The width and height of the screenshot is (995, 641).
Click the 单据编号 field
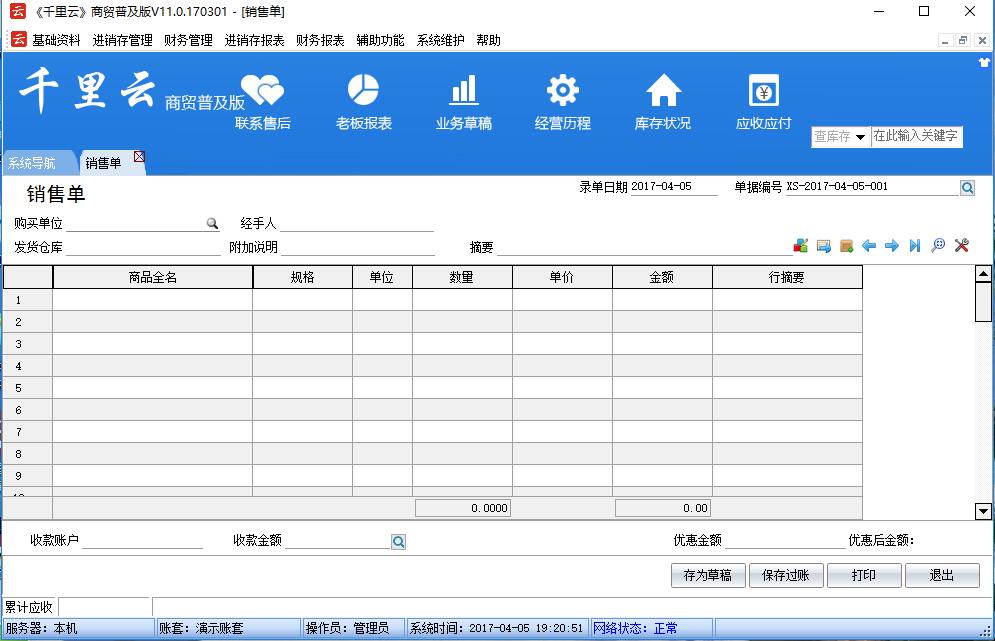[x=872, y=187]
